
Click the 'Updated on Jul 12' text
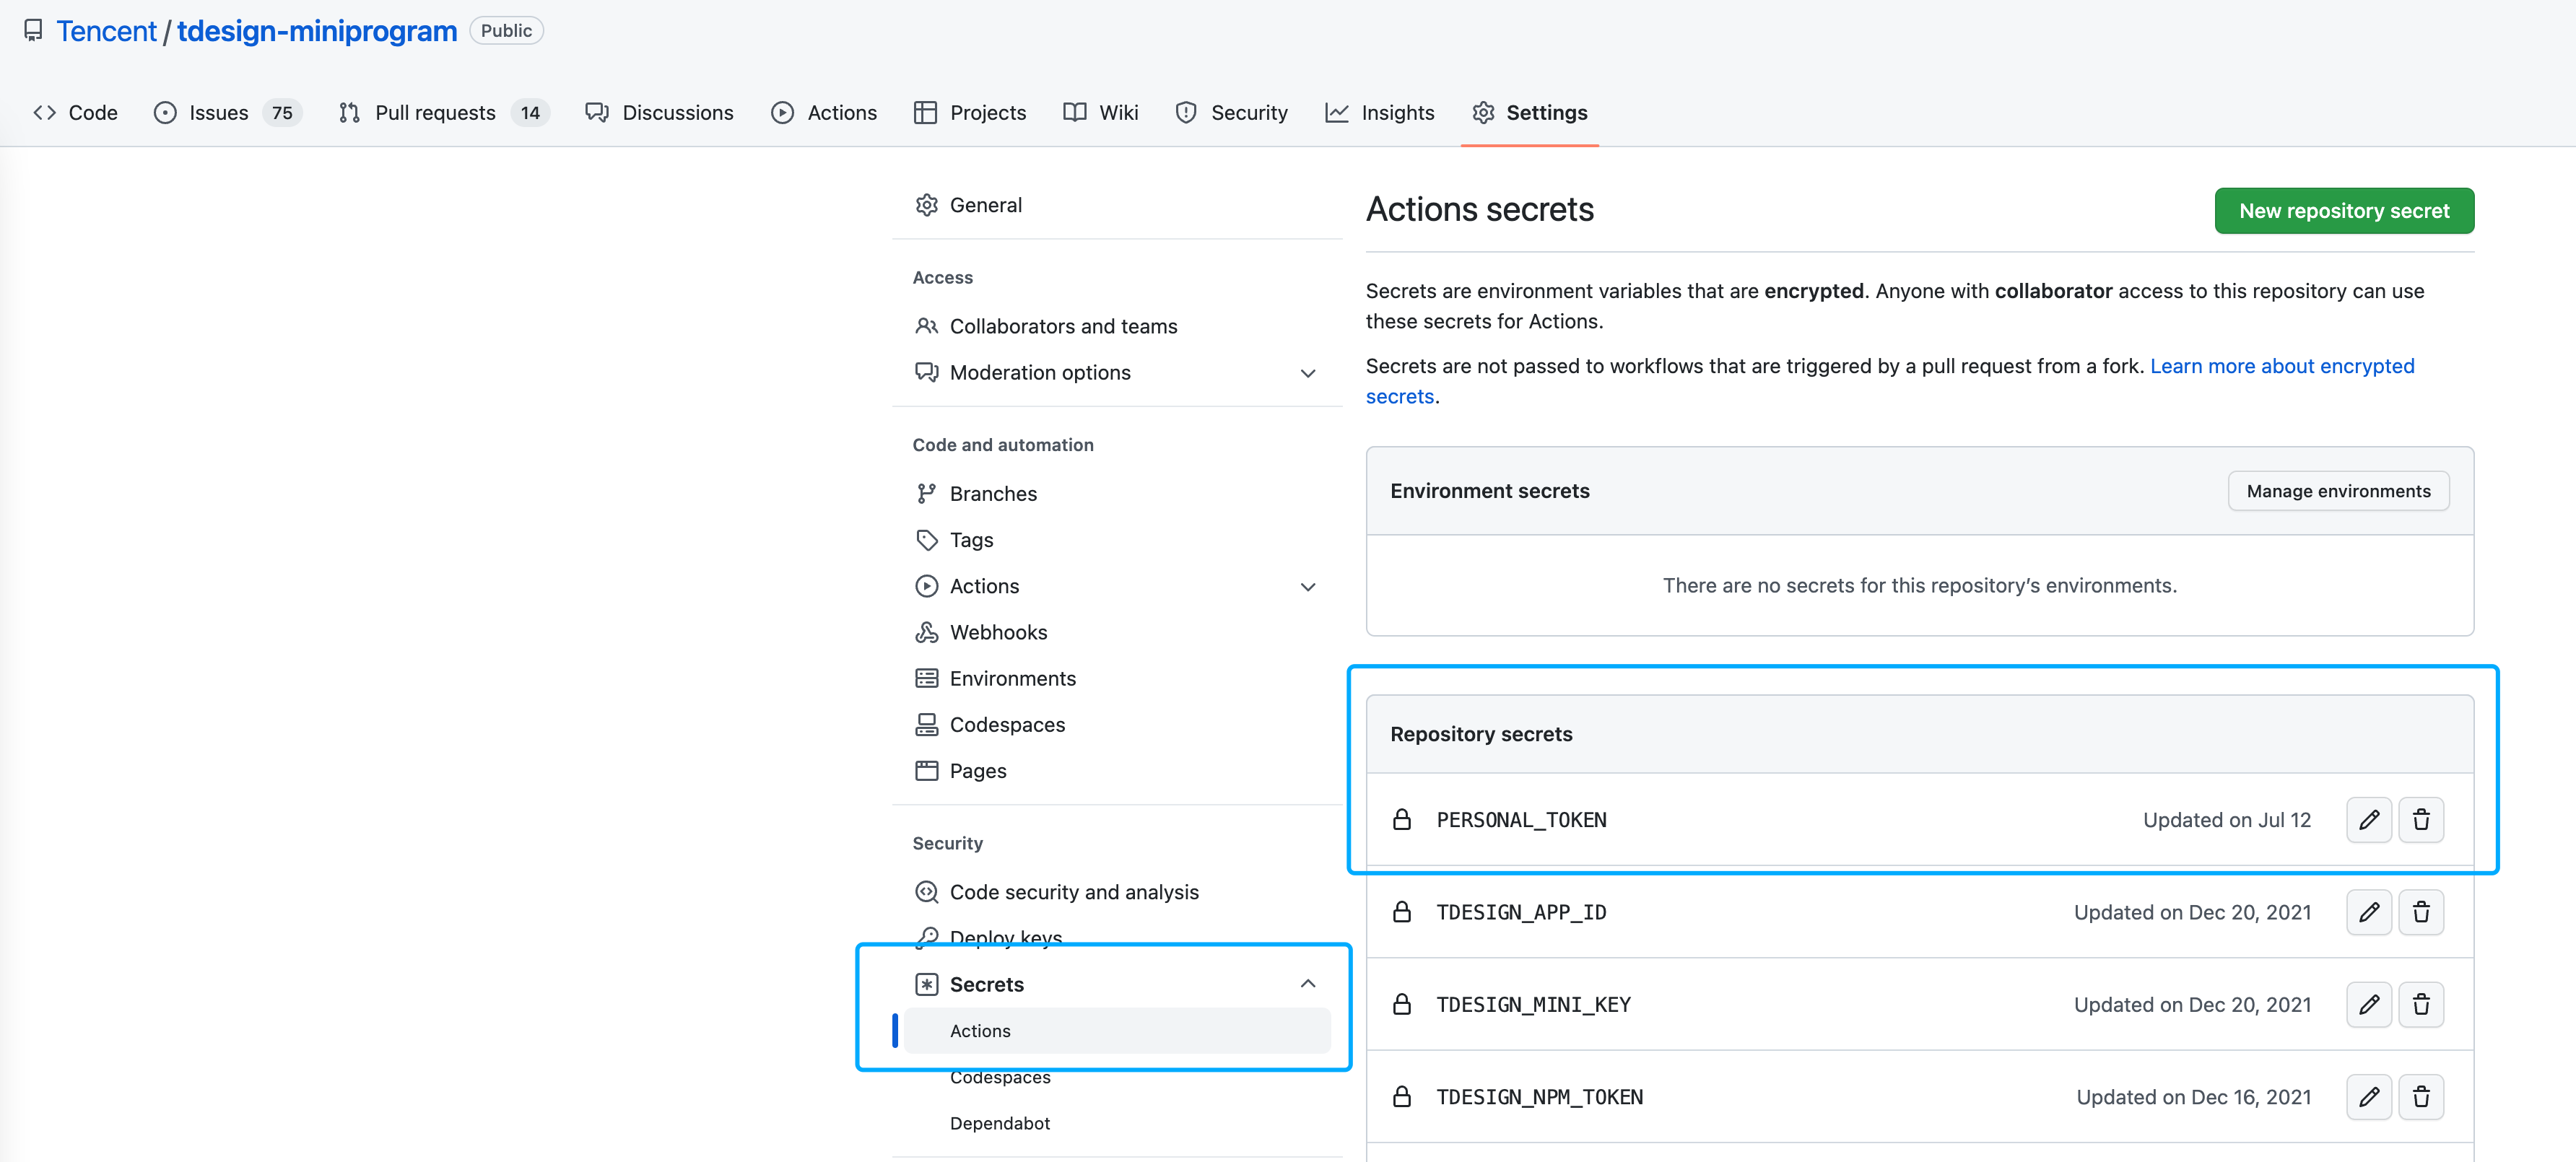(x=2226, y=820)
